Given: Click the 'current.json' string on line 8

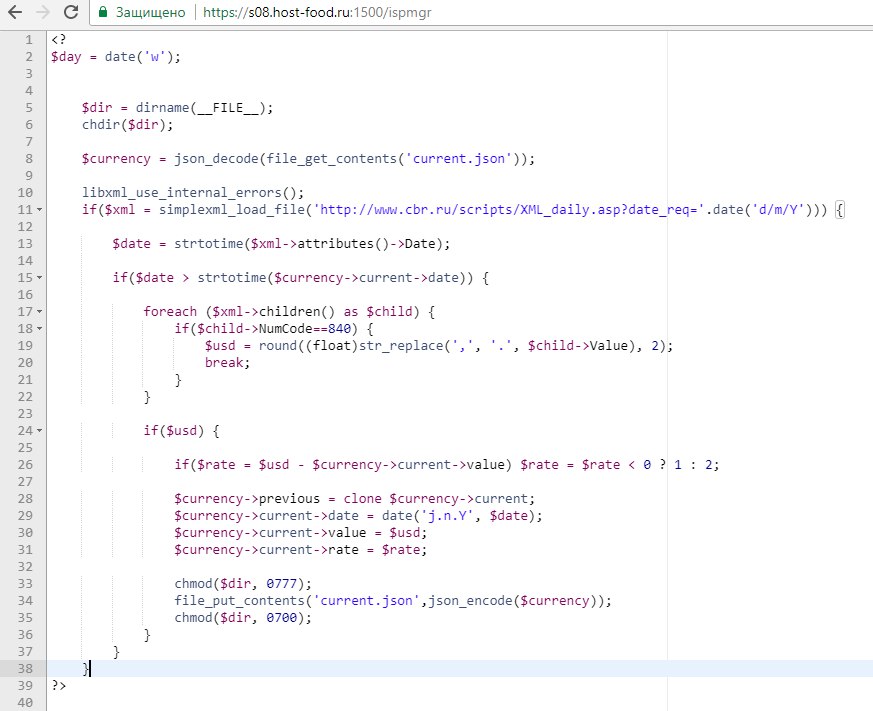Looking at the screenshot, I should [x=459, y=159].
